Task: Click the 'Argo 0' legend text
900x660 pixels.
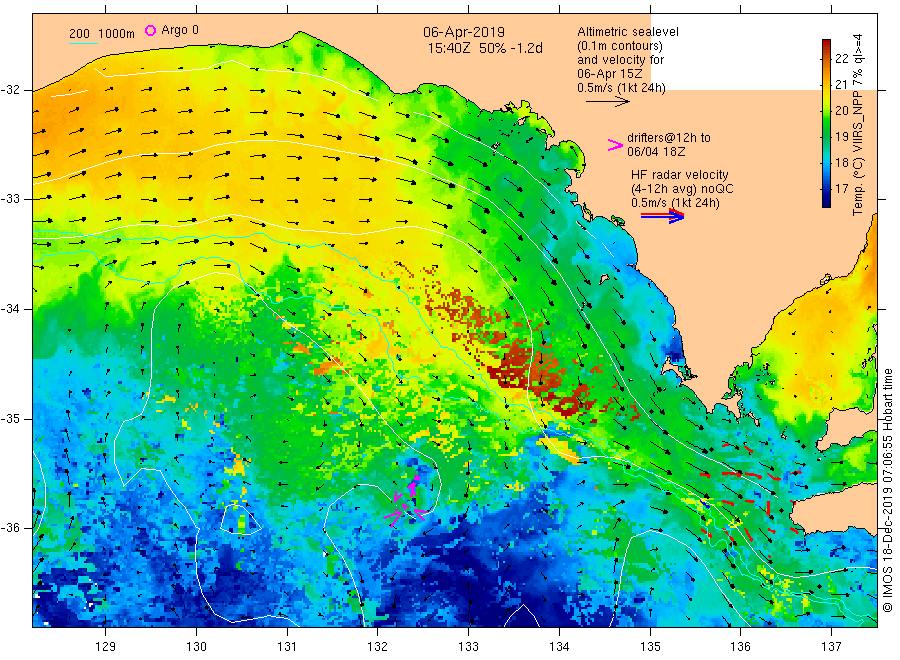Action: coord(180,30)
